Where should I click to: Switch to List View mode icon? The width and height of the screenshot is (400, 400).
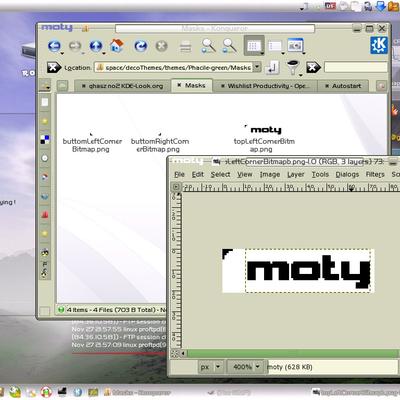[x=275, y=46]
